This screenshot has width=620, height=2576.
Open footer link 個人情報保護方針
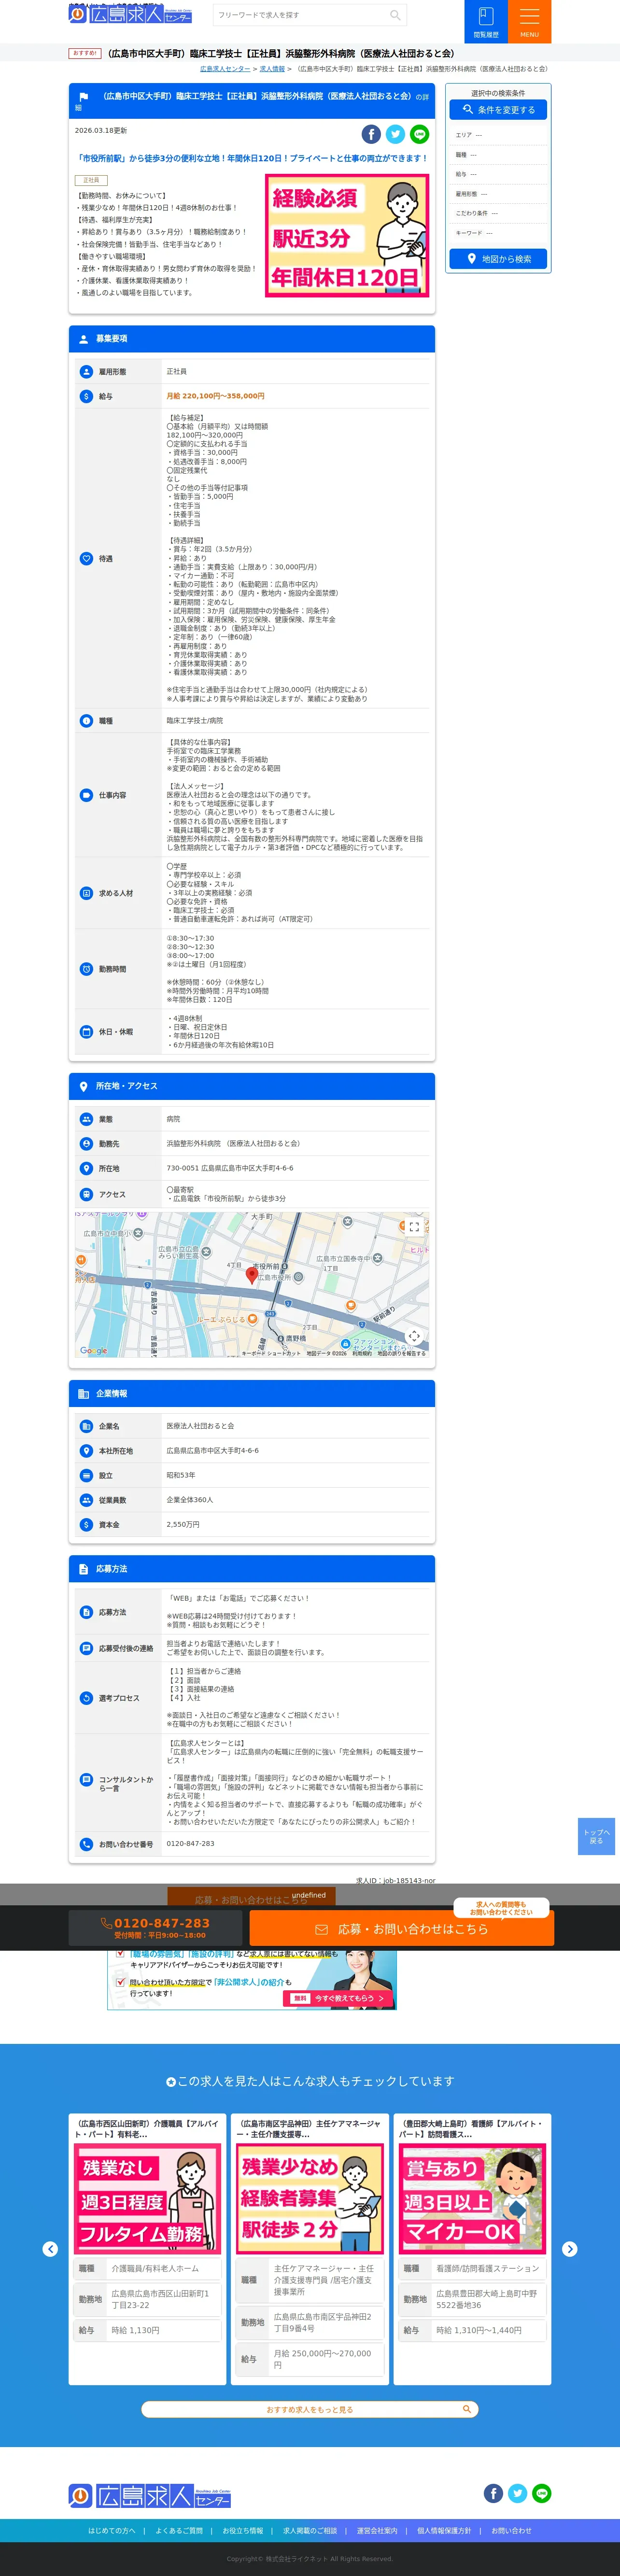tap(444, 2531)
